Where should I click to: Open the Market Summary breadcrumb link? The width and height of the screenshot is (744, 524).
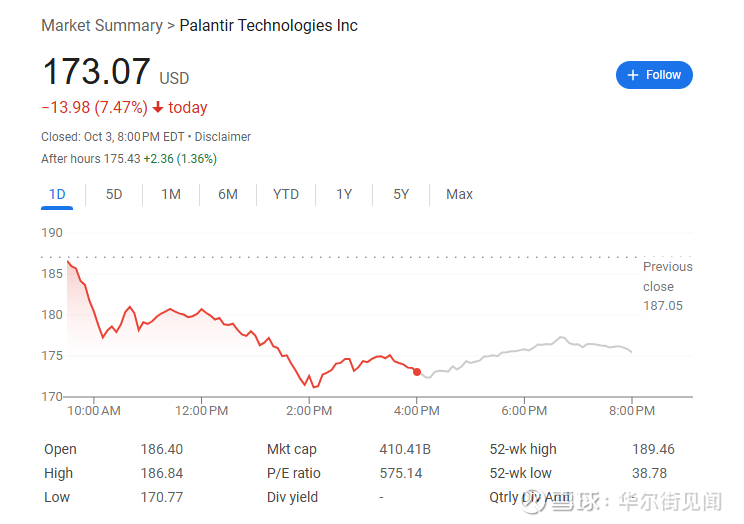coord(101,25)
